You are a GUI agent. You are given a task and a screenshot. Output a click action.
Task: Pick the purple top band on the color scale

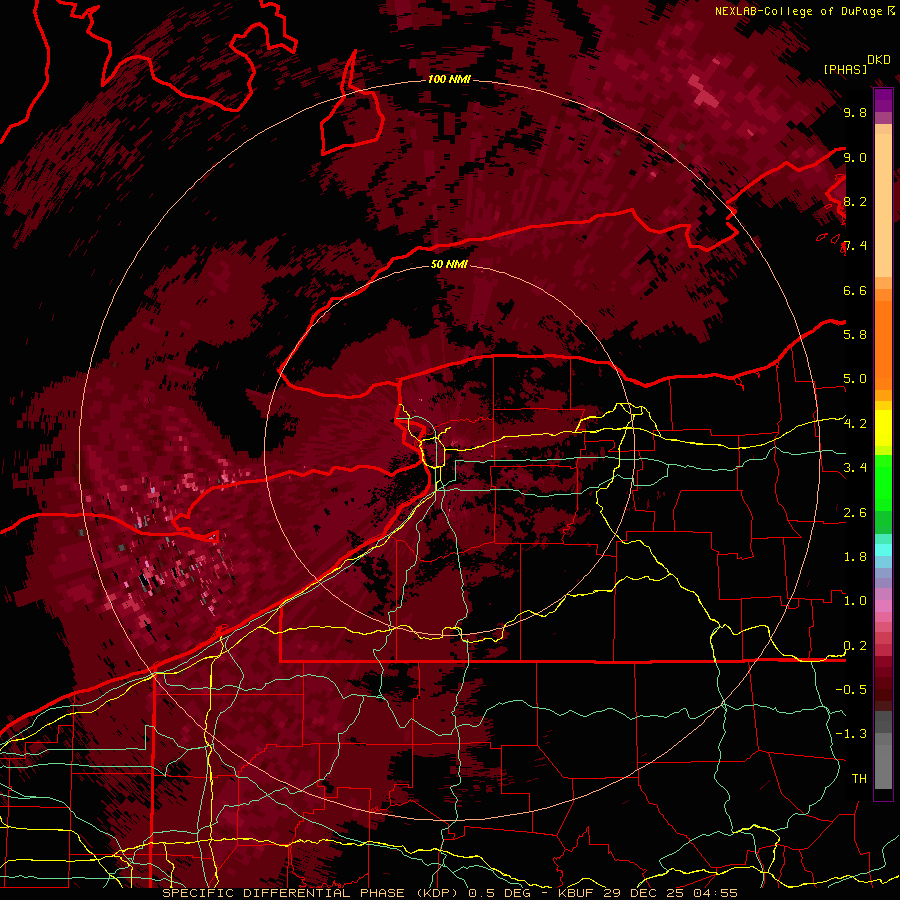pos(883,100)
